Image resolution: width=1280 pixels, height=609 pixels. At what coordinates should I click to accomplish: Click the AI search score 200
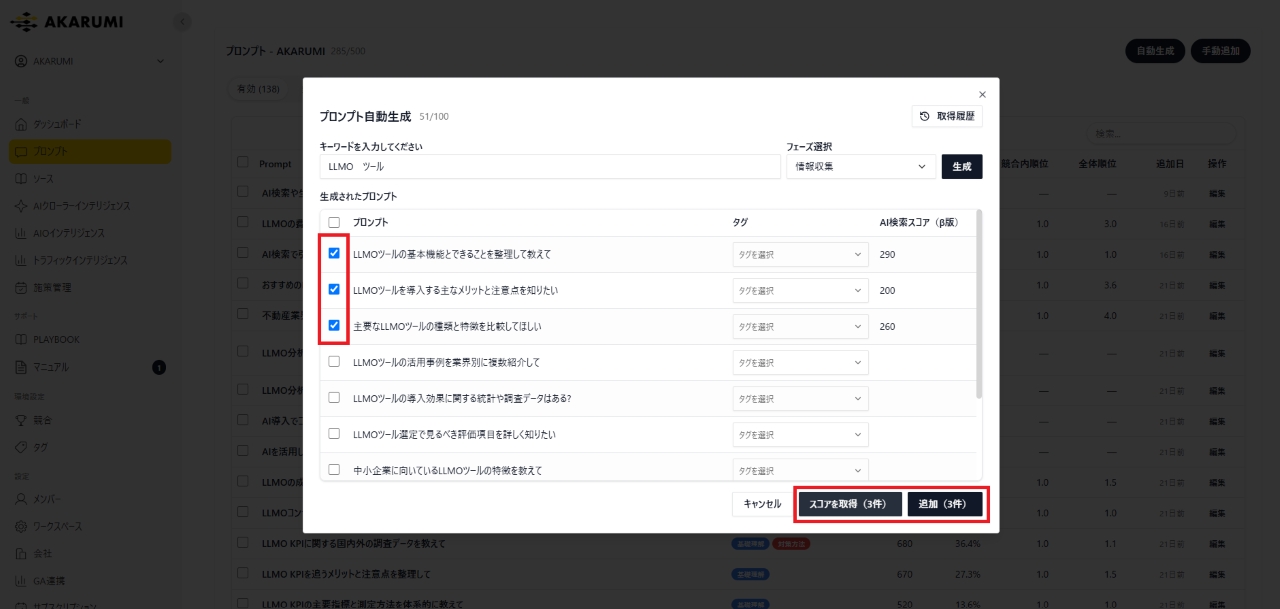(x=888, y=290)
